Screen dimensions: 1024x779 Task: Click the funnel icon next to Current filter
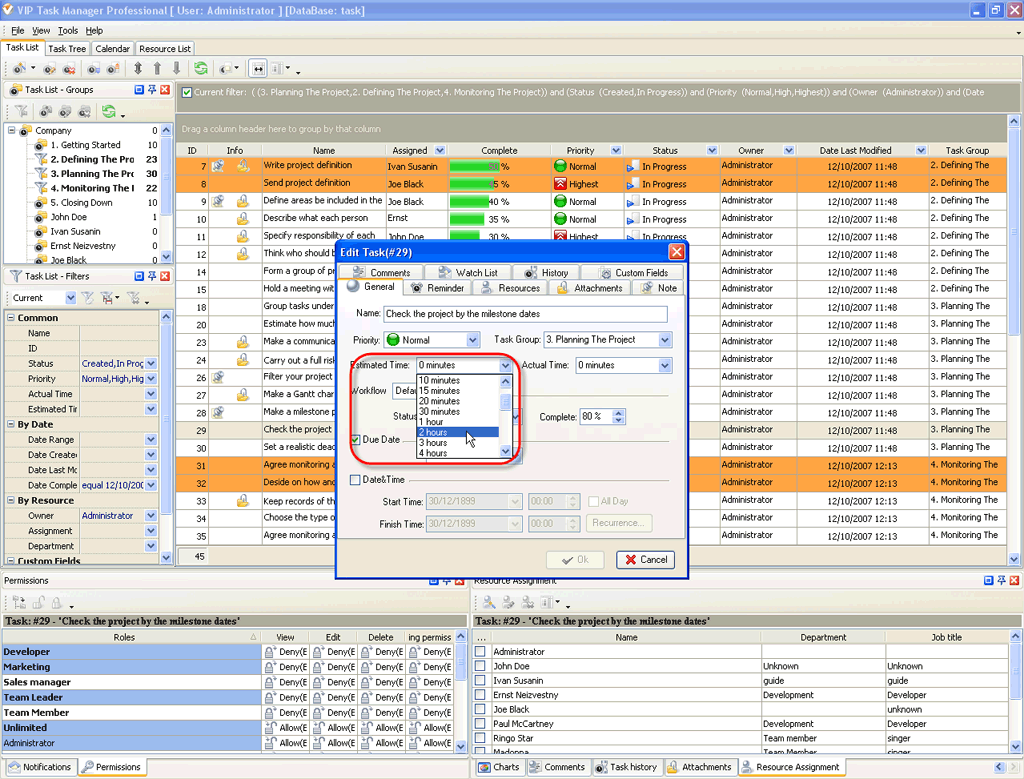coord(88,298)
